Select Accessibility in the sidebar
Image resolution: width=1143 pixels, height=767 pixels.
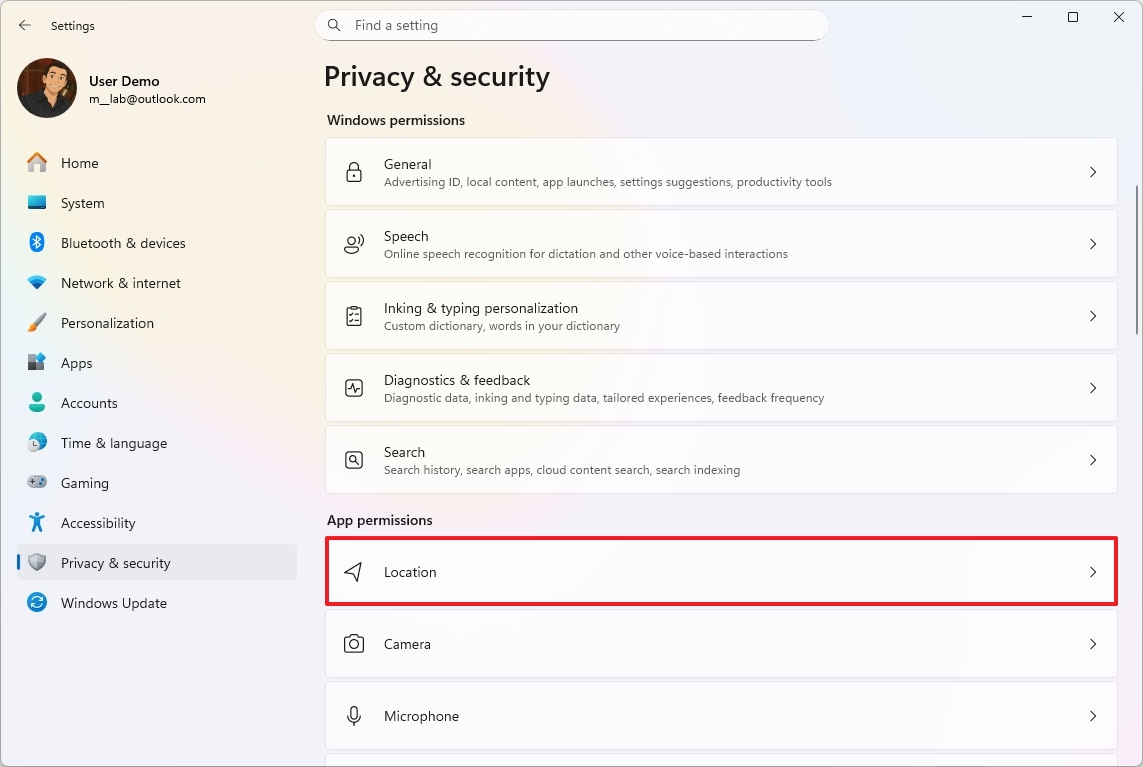point(98,523)
